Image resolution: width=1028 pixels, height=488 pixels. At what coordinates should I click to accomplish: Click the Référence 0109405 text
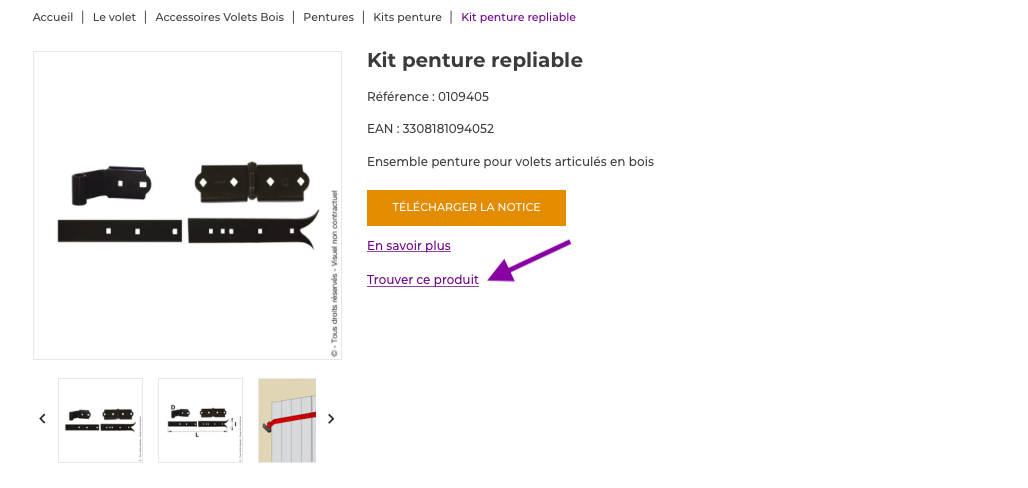pyautogui.click(x=428, y=97)
